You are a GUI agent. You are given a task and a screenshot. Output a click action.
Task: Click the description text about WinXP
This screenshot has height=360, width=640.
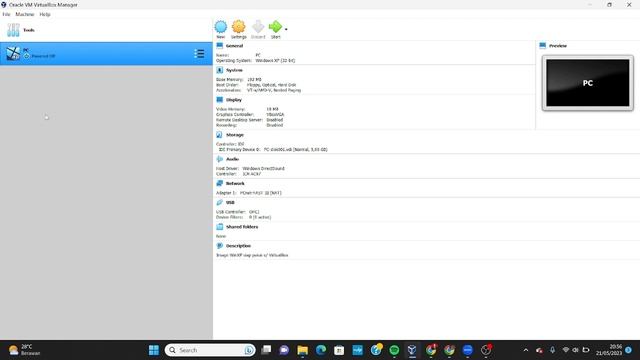pyautogui.click(x=252, y=255)
